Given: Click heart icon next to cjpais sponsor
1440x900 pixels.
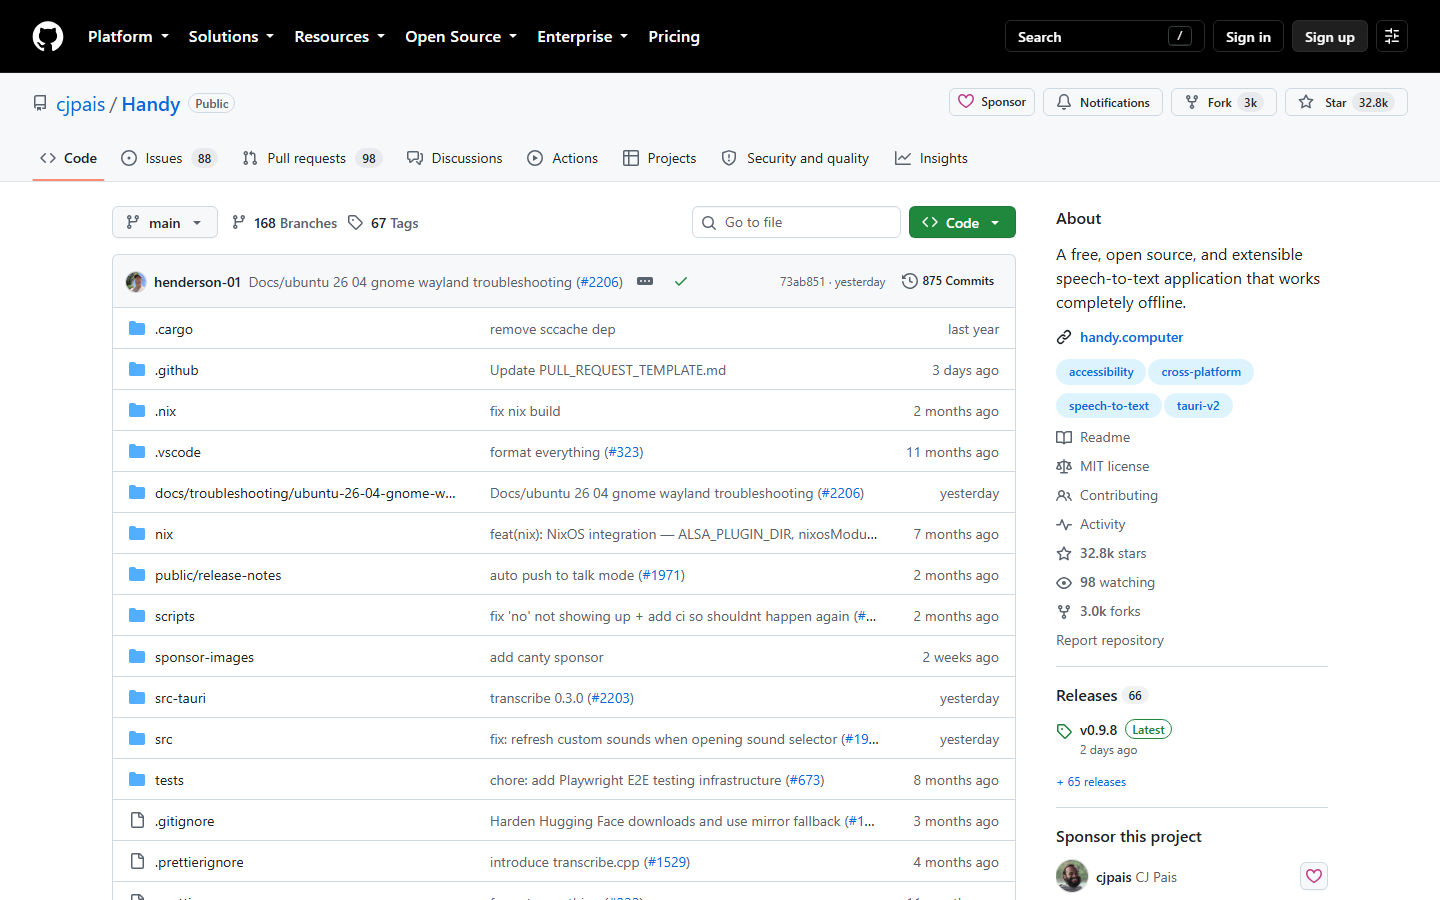Looking at the screenshot, I should [1314, 876].
